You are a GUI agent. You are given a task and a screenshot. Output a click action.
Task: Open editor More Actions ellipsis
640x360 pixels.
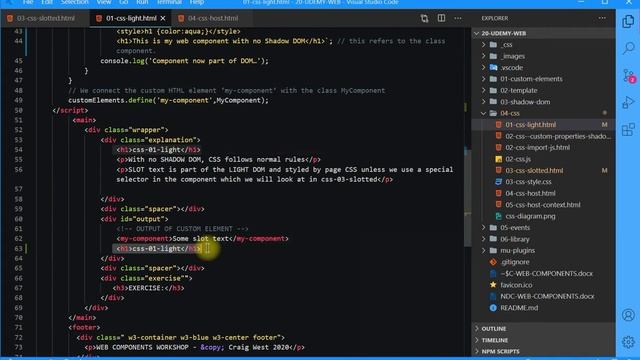(458, 18)
